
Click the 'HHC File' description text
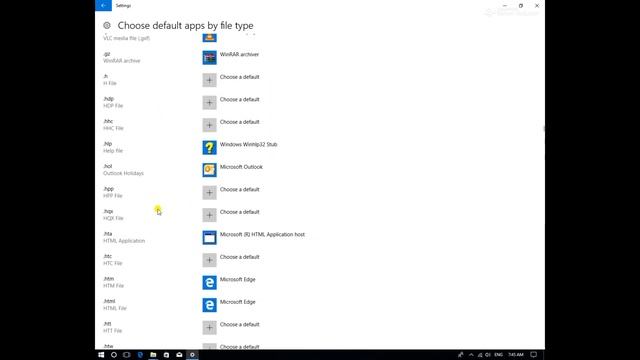[113, 128]
